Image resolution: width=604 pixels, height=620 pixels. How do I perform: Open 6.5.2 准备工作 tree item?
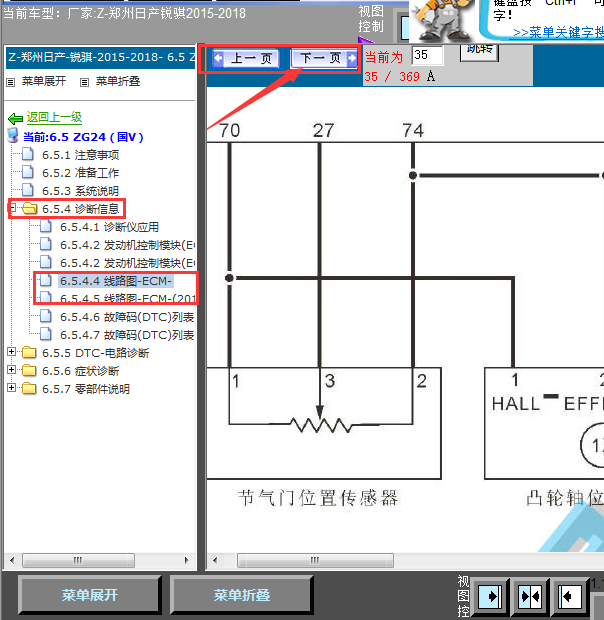click(x=80, y=173)
